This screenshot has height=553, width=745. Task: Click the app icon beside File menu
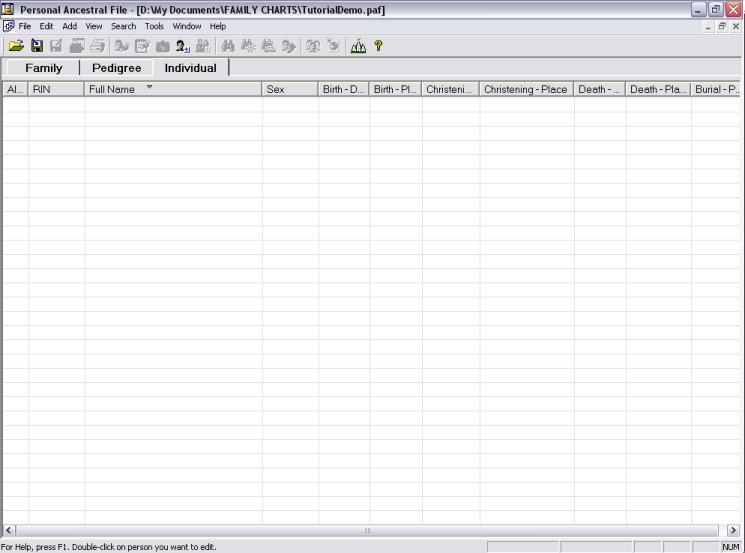(x=9, y=26)
